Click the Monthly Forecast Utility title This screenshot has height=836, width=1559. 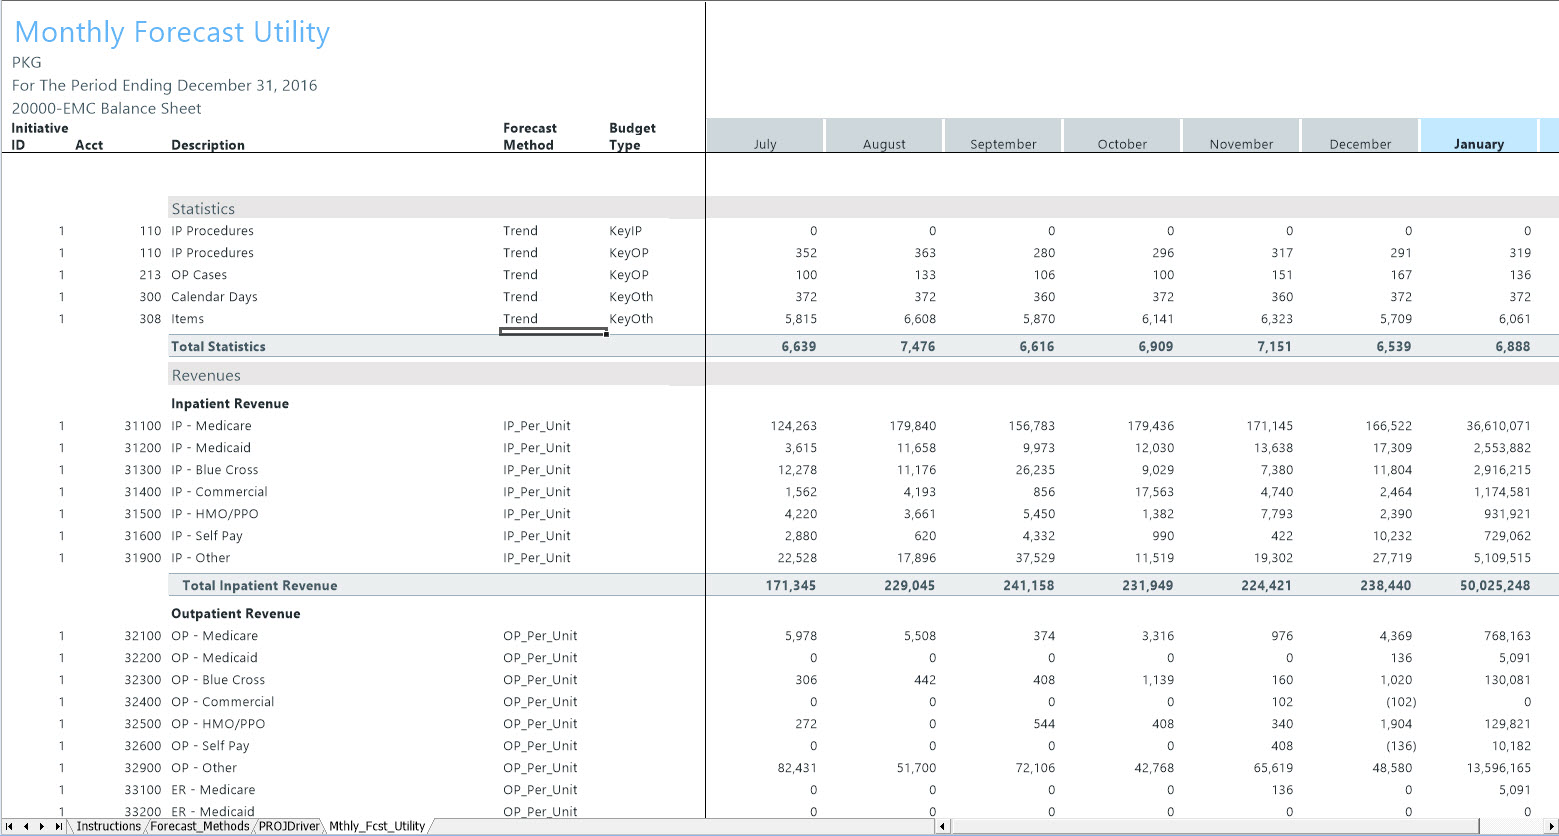tap(172, 32)
